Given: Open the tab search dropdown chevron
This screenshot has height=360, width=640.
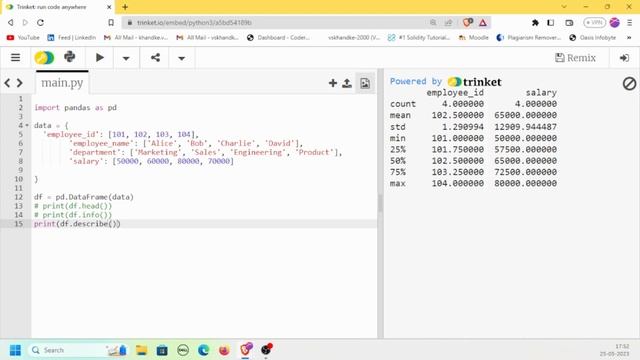Looking at the screenshot, I should tap(564, 7).
